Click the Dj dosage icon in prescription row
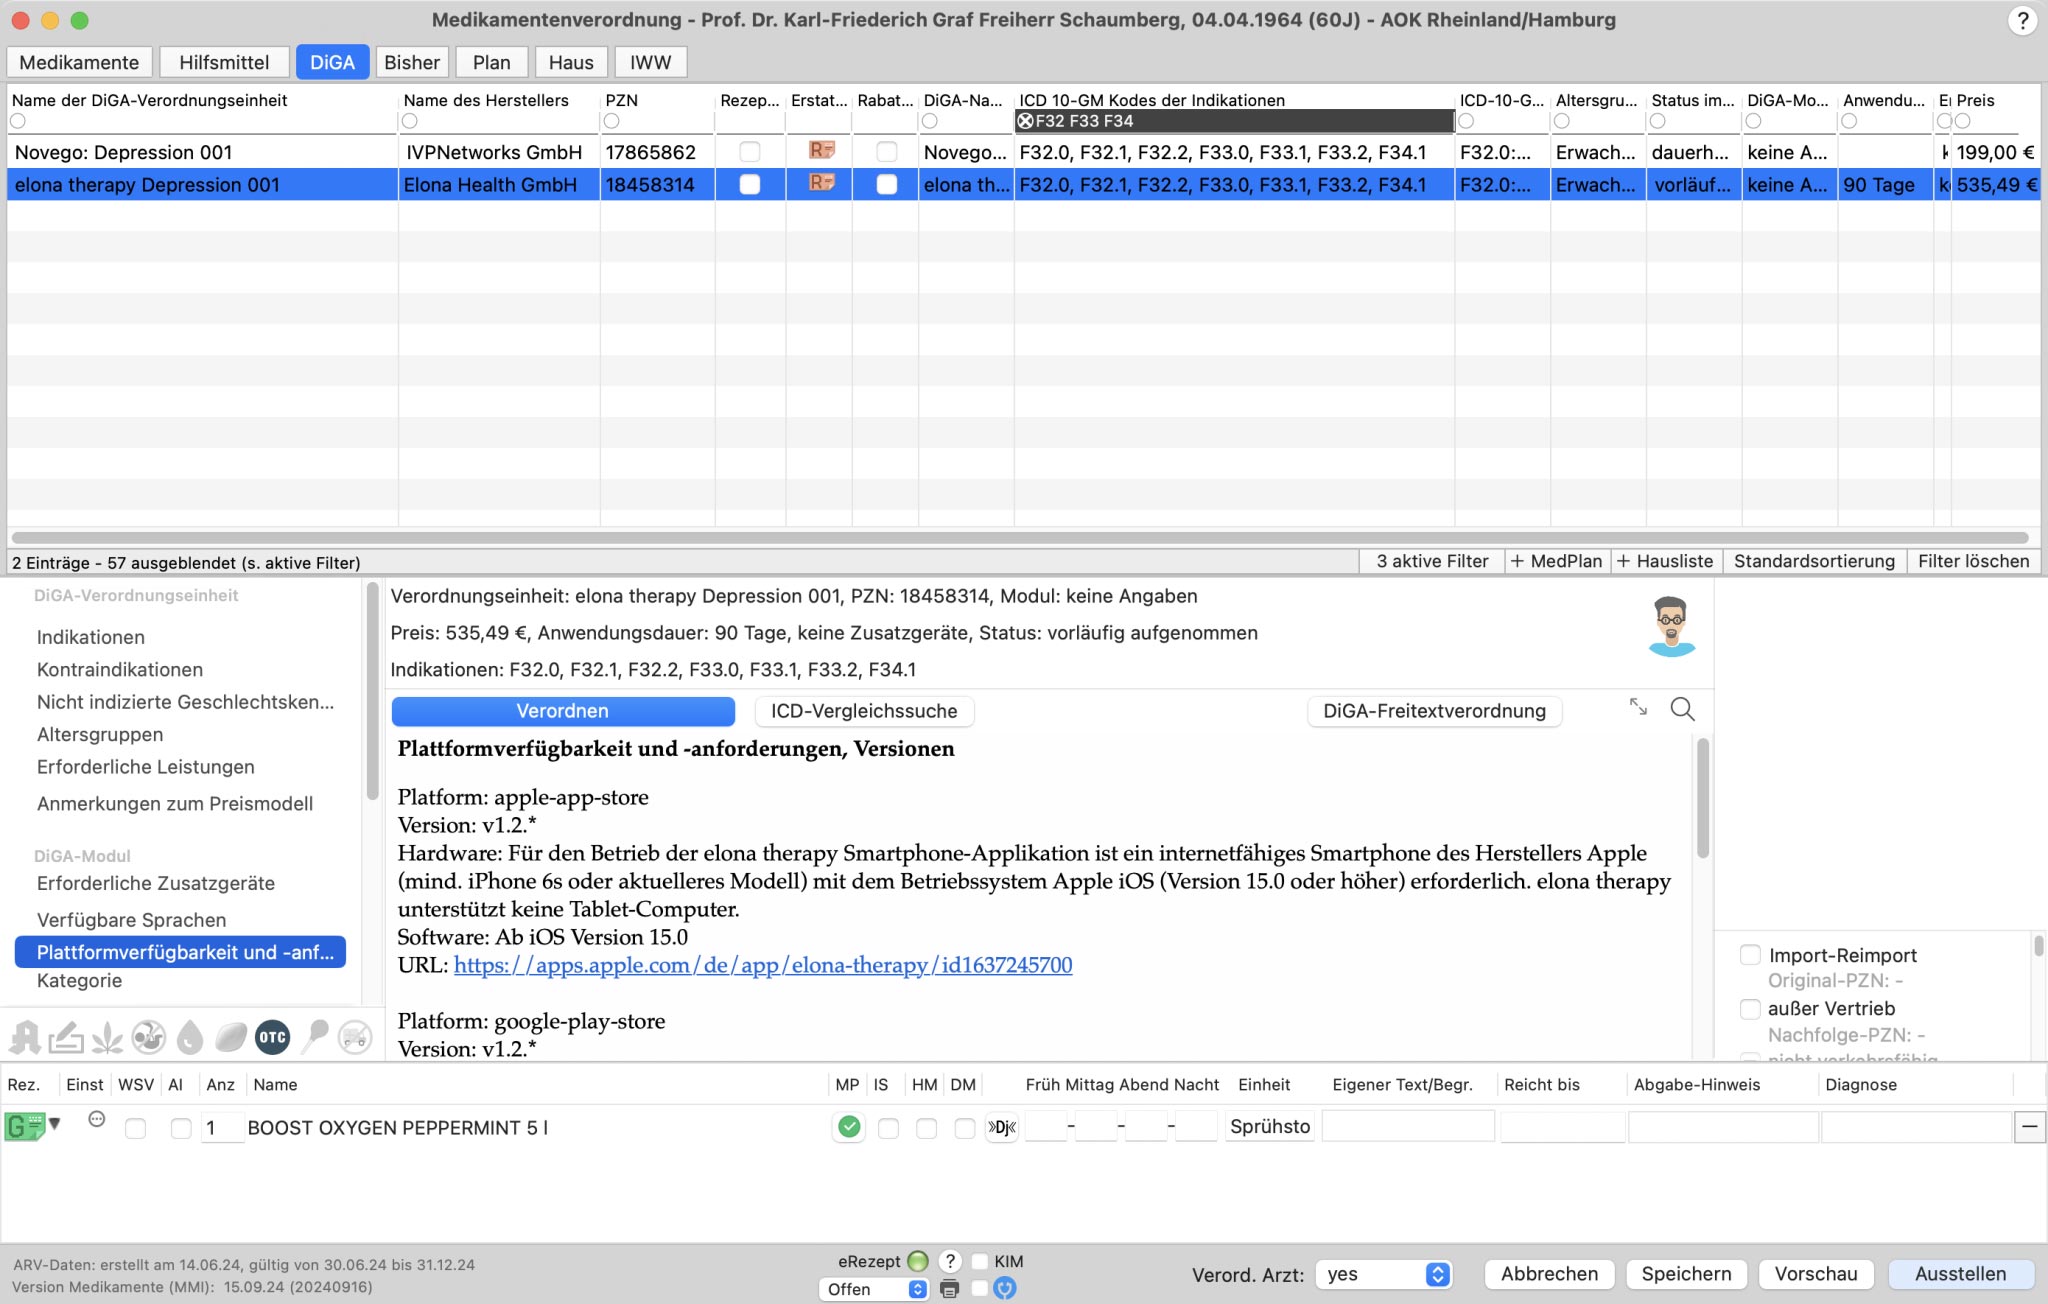This screenshot has height=1304, width=2048. [x=1001, y=1127]
